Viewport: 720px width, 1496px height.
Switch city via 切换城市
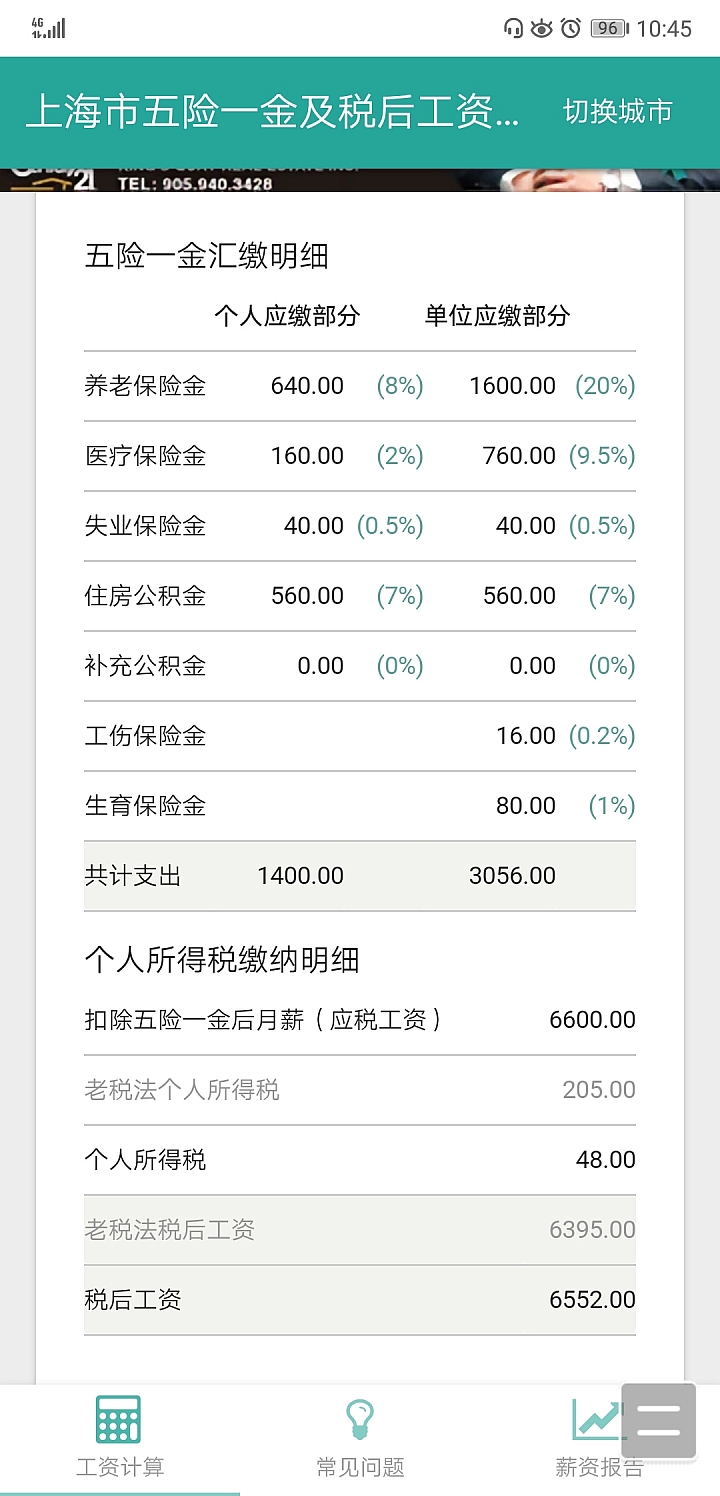617,112
